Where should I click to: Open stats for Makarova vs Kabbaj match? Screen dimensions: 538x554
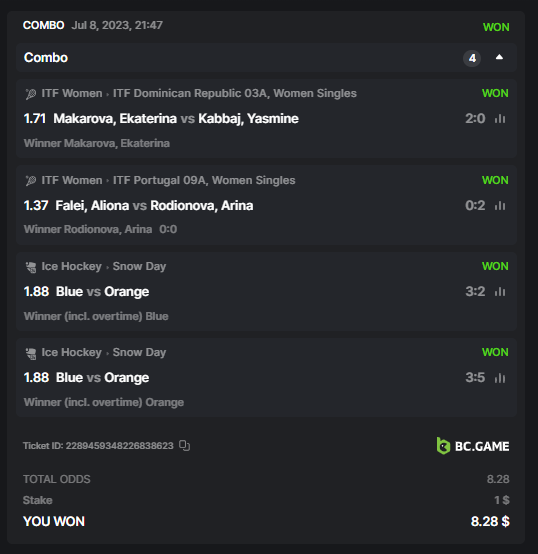[x=500, y=119]
